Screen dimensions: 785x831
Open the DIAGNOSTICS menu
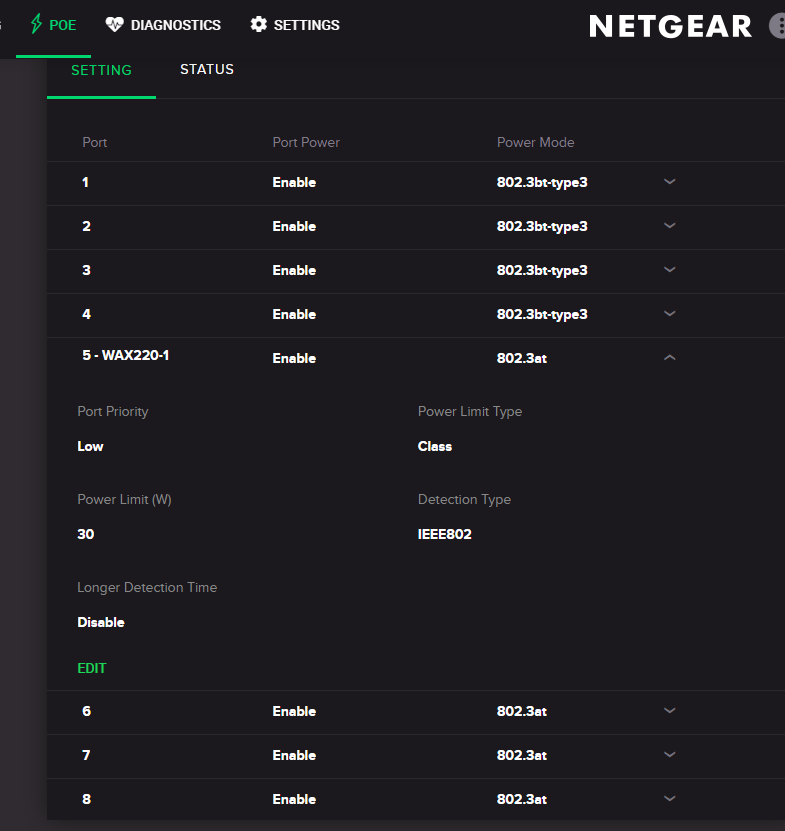(175, 25)
